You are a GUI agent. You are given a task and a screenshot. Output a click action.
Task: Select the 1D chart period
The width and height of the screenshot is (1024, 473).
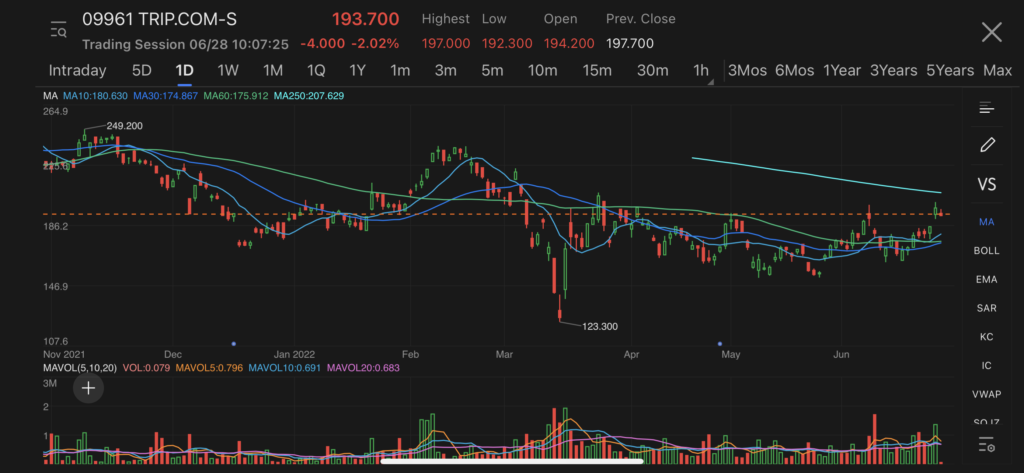(185, 71)
